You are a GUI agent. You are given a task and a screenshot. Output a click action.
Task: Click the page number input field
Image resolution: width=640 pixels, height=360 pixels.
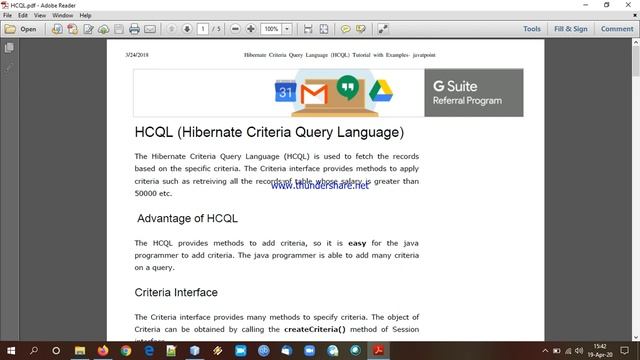pos(202,29)
